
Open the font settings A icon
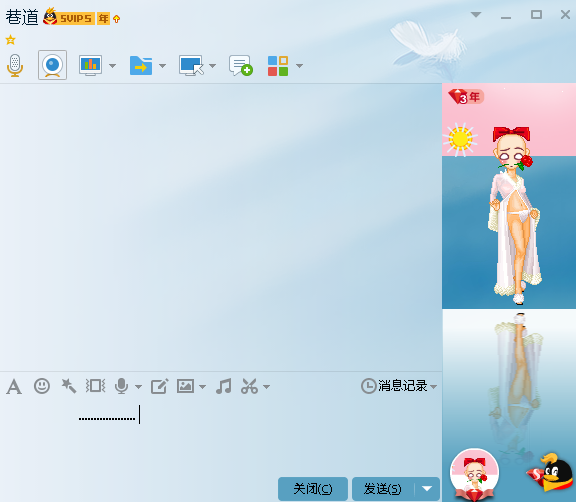pyautogui.click(x=14, y=387)
